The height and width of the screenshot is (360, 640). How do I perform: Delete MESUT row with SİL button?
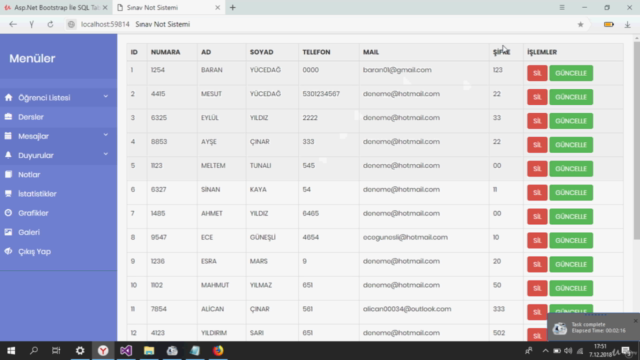[537, 97]
